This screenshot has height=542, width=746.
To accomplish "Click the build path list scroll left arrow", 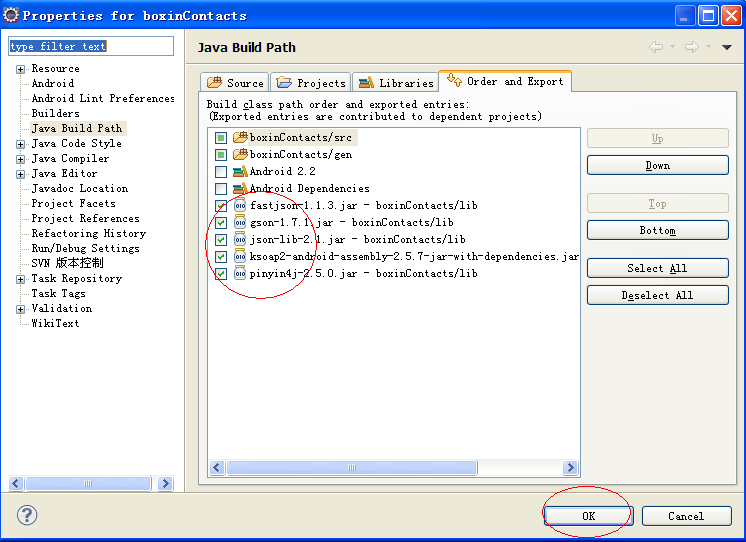I will click(217, 467).
